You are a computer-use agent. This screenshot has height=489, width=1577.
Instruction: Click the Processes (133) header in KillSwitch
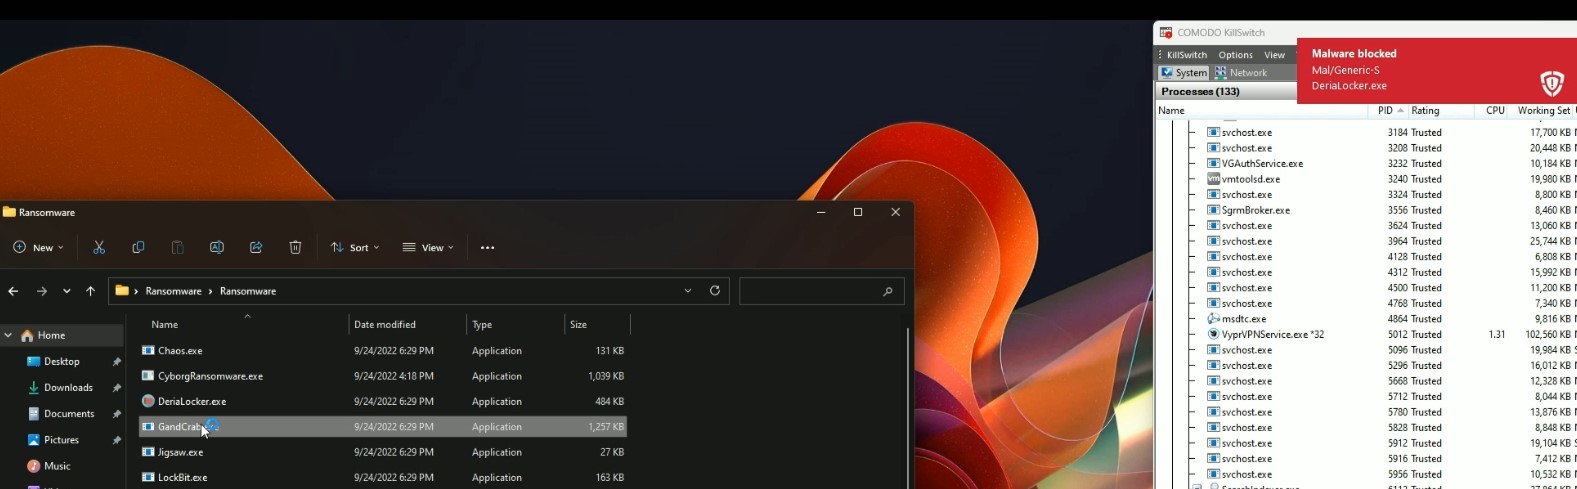coord(1200,91)
